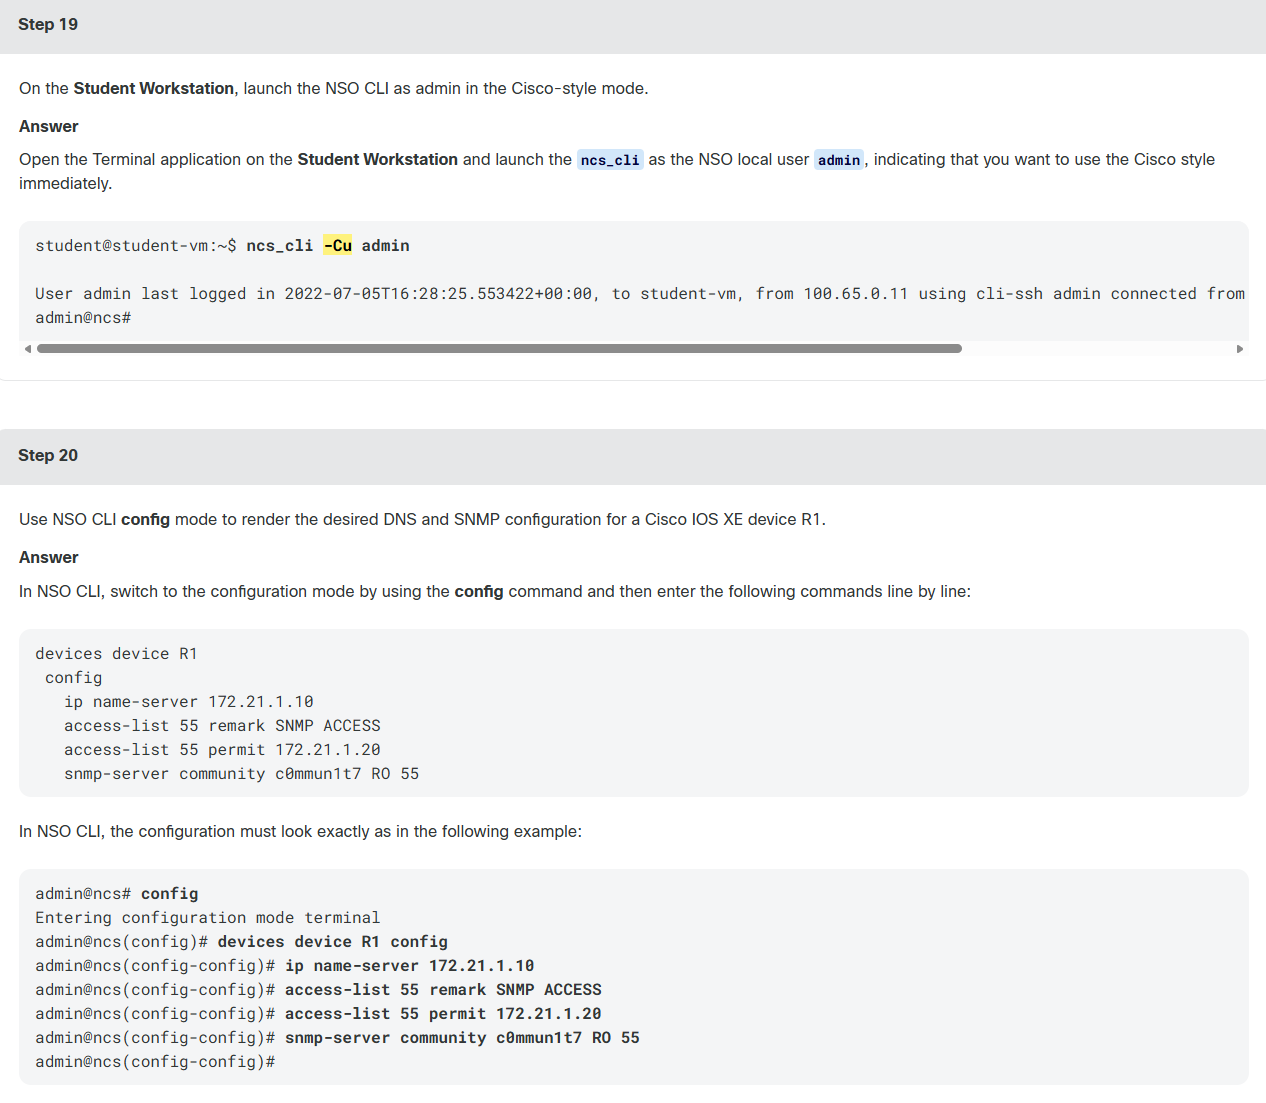1266x1103 pixels.
Task: Click the 'ncs_cli' command text in terminal block
Action: 280,246
